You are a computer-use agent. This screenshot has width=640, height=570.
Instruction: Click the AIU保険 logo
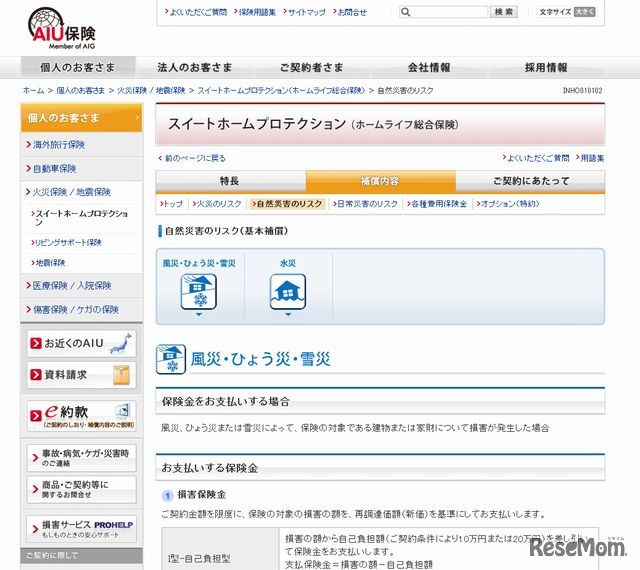click(62, 29)
